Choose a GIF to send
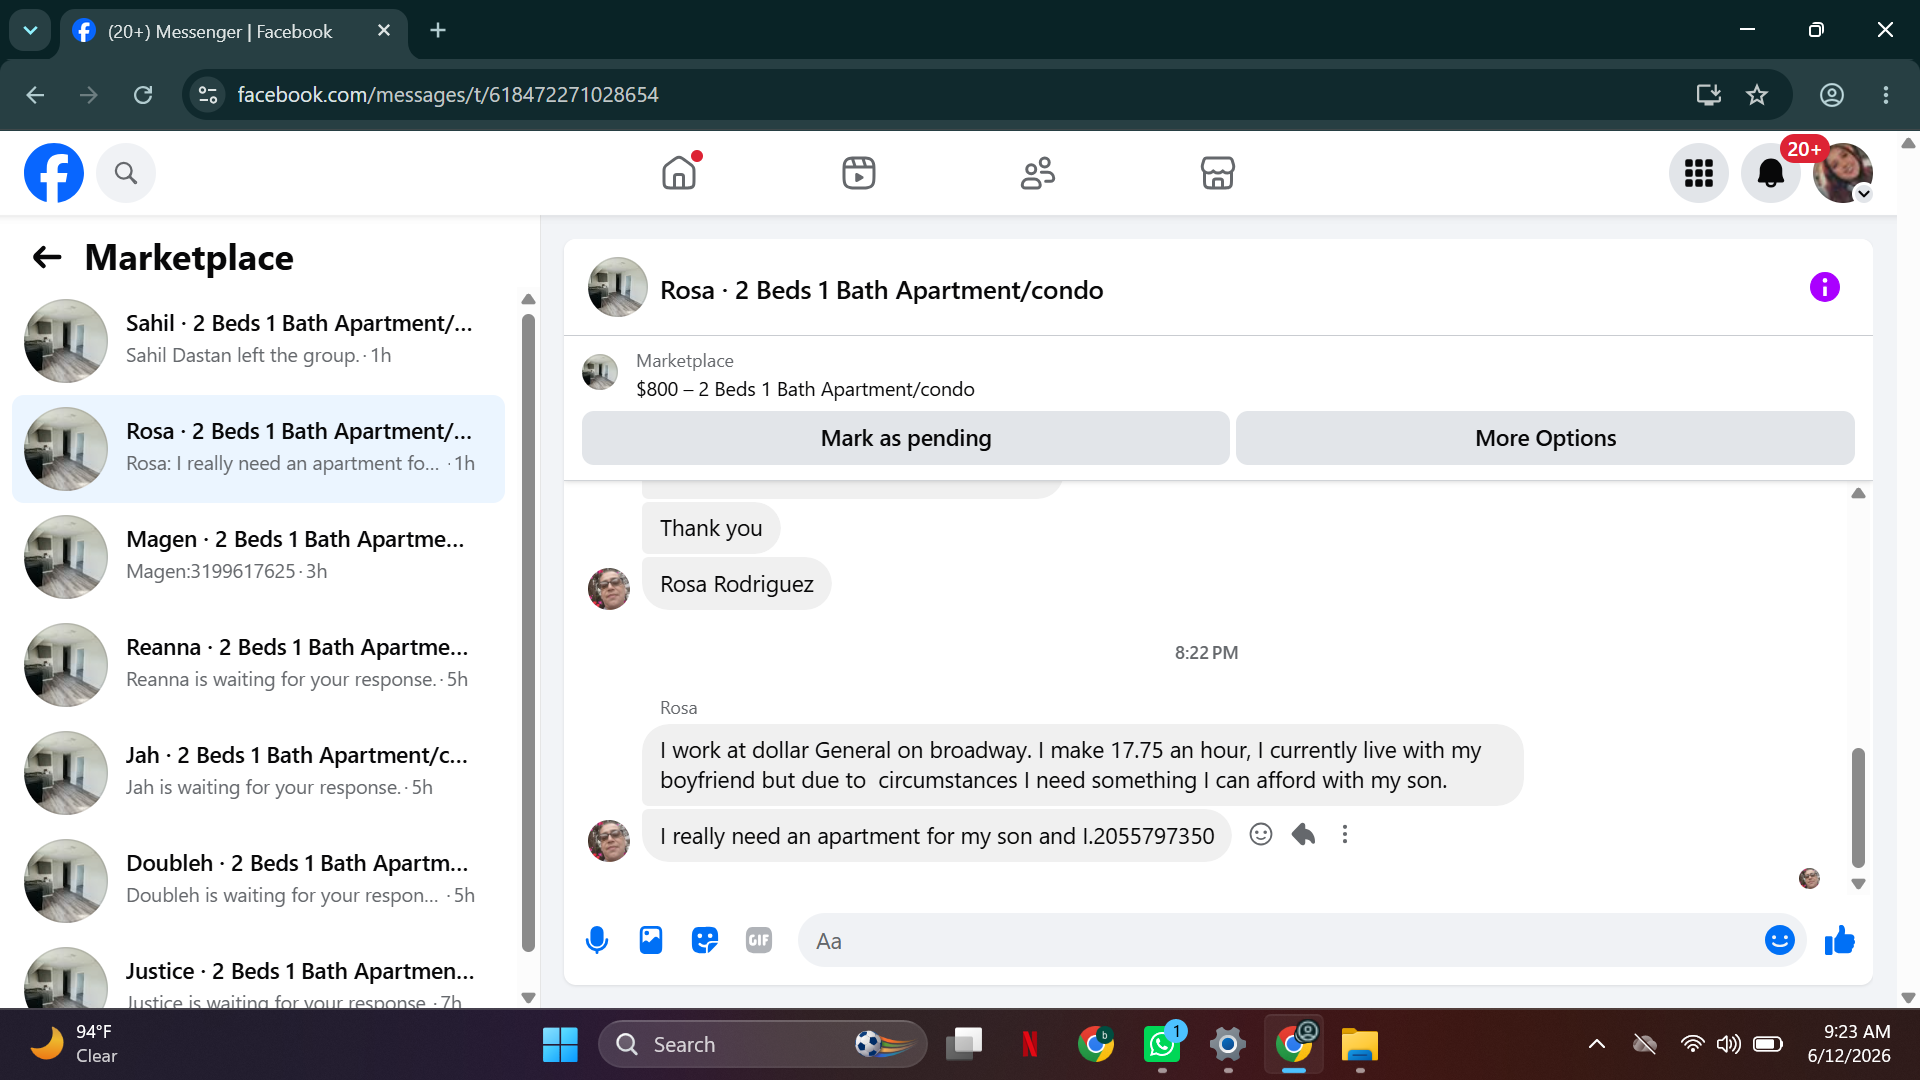Screen dimensions: 1920x1080 [x=759, y=940]
